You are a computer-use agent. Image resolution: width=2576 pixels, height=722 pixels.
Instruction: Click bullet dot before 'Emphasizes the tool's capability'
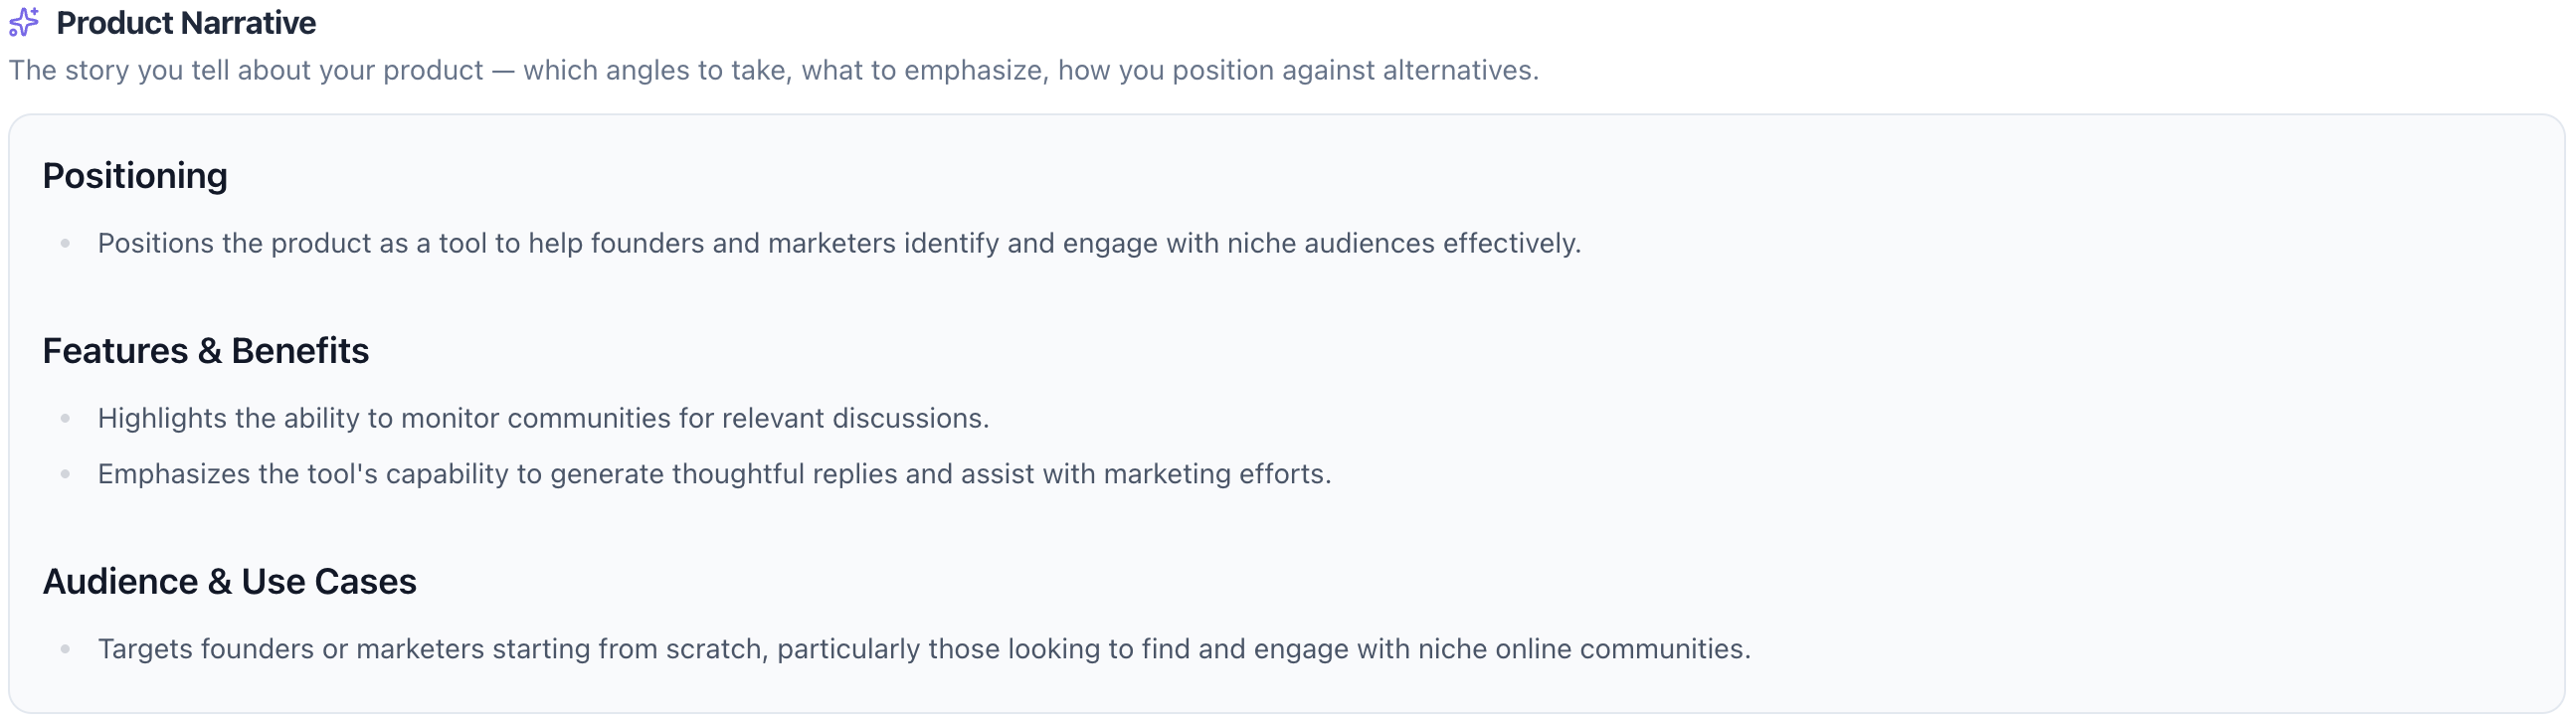(x=65, y=474)
